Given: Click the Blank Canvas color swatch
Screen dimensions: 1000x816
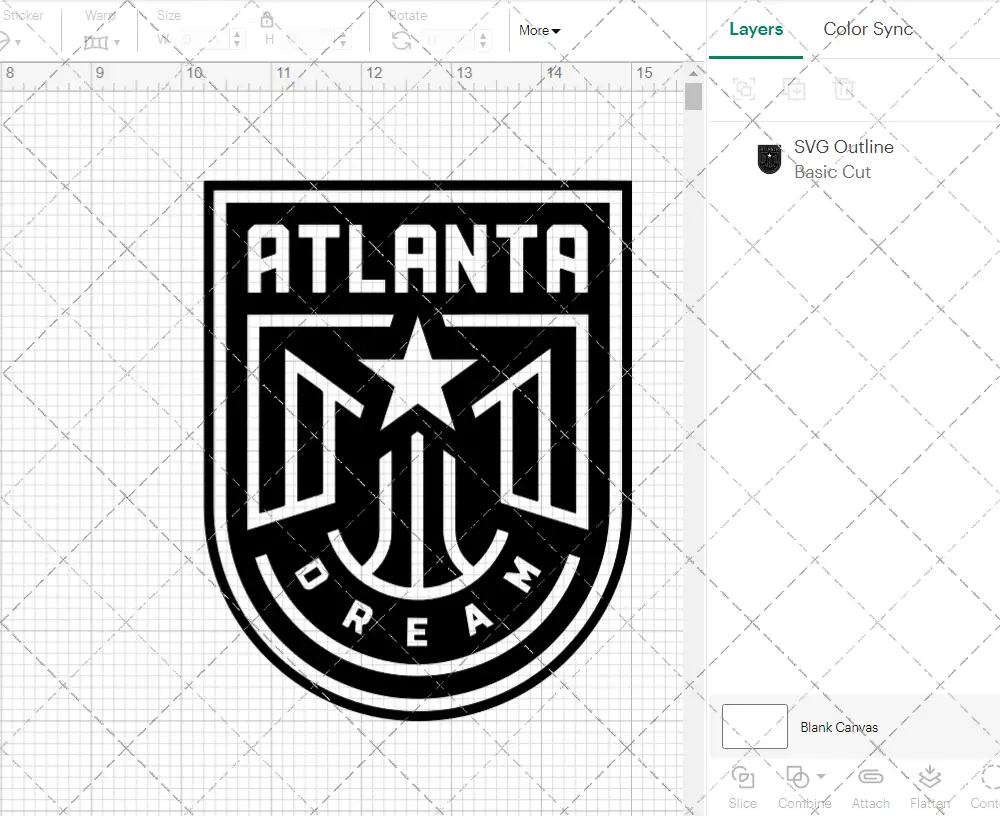Looking at the screenshot, I should pyautogui.click(x=753, y=727).
